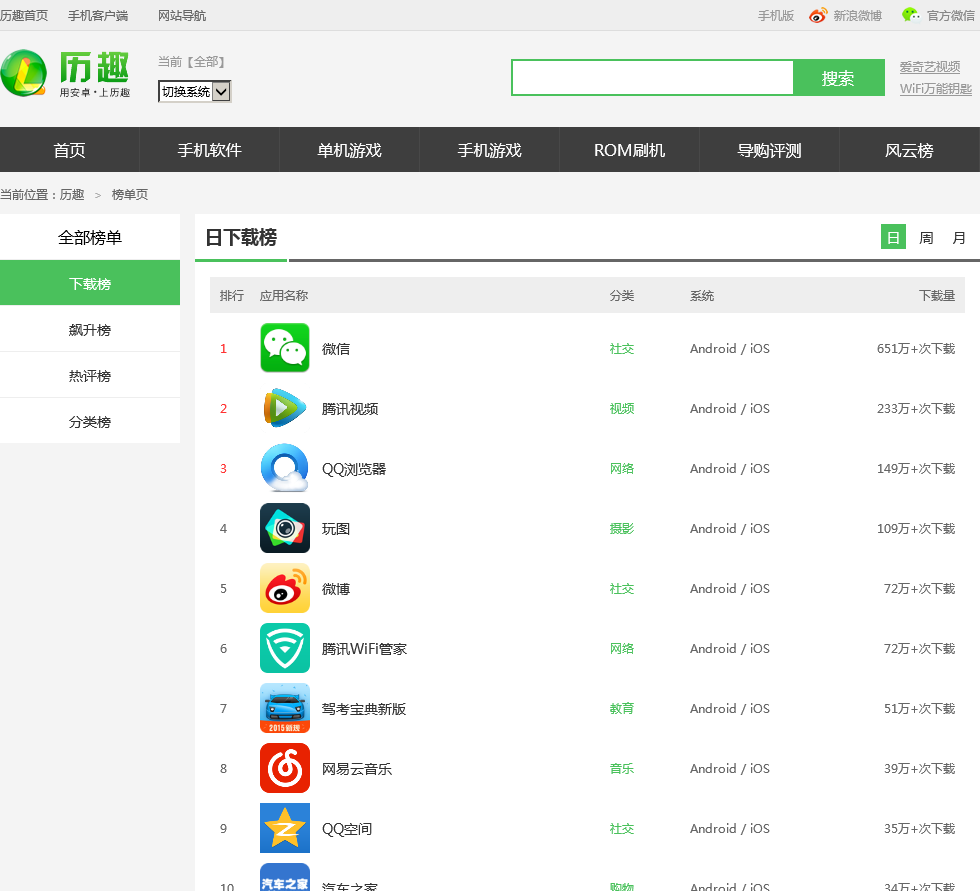Viewport: 980px width, 891px height.
Task: Click the 网易云音乐 app name
Action: (x=357, y=769)
